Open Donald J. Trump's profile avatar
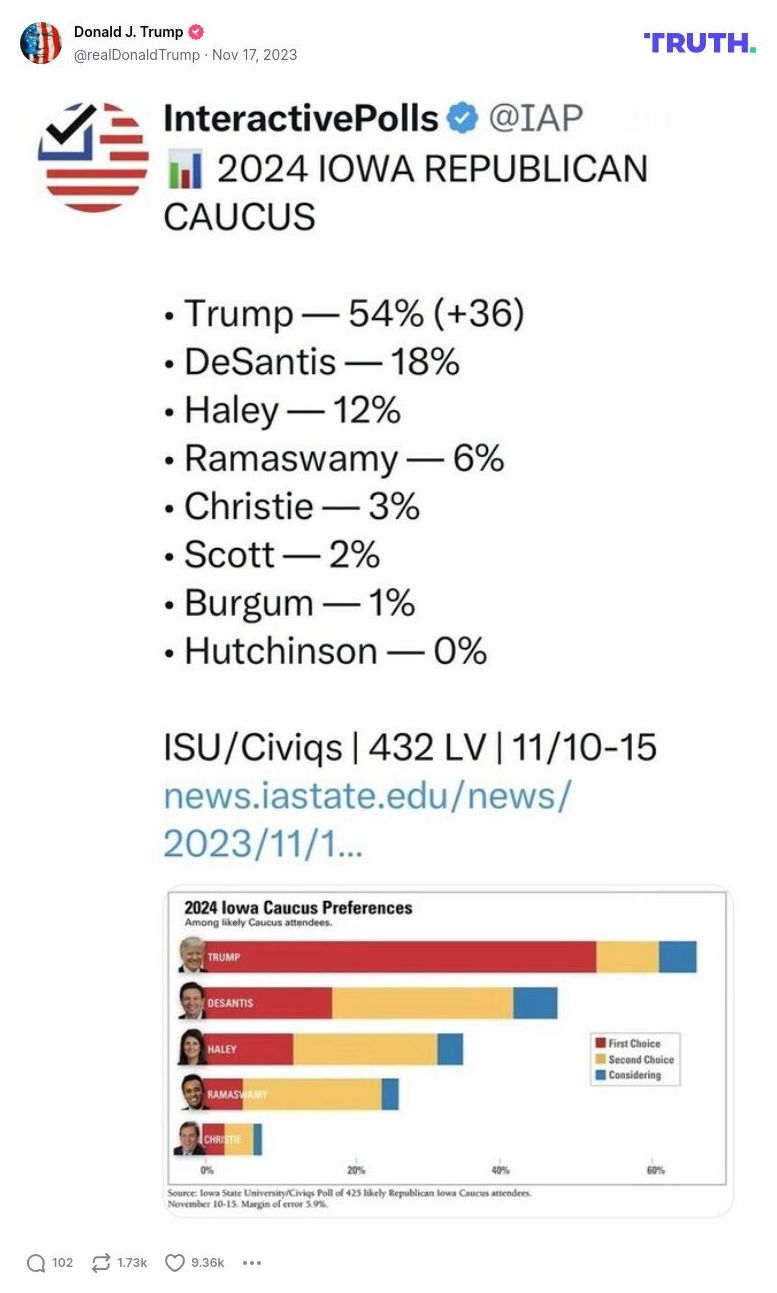The height and width of the screenshot is (1293, 777). pyautogui.click(x=42, y=43)
